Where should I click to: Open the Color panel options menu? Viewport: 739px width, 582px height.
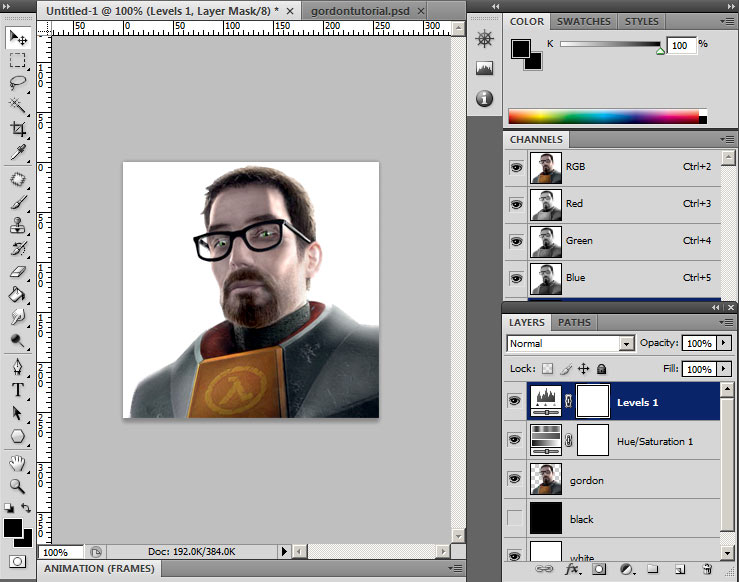tap(726, 21)
